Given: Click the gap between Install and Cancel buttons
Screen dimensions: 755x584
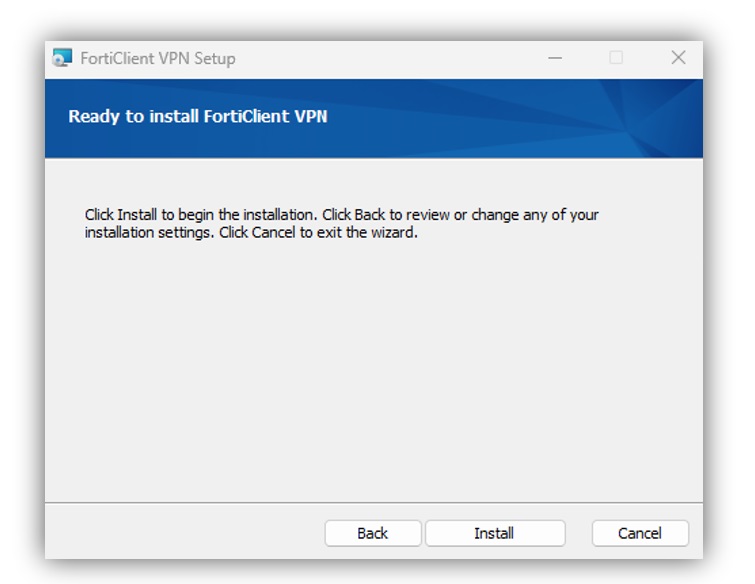Looking at the screenshot, I should pyautogui.click(x=578, y=533).
